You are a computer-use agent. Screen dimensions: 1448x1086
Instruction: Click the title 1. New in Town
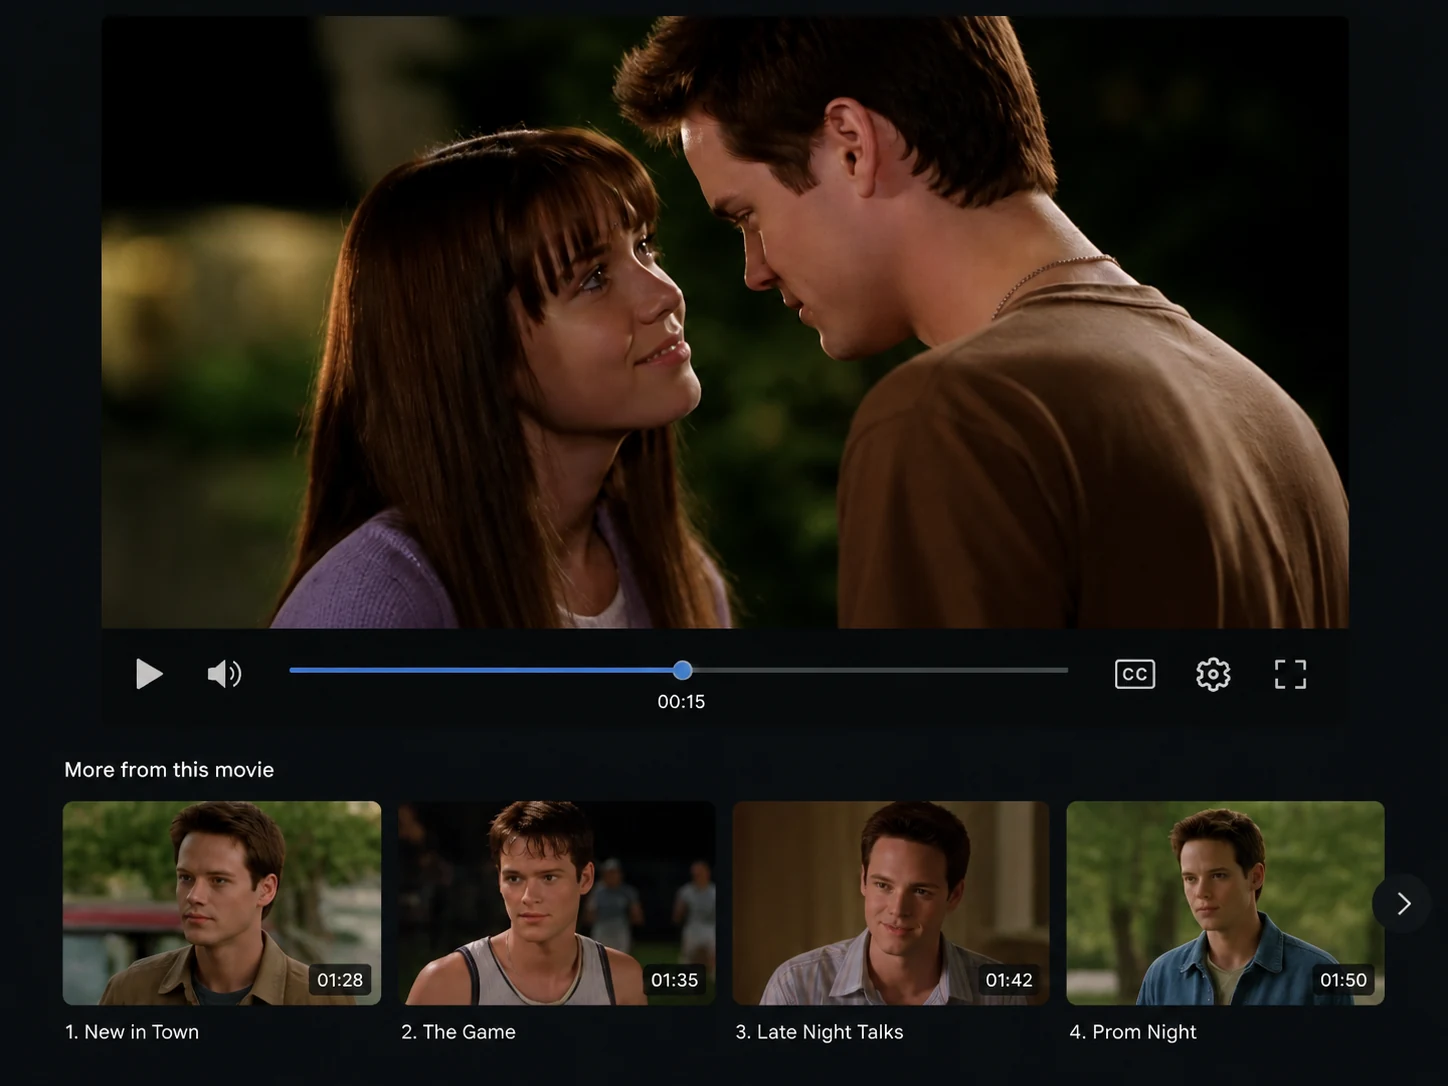click(132, 1032)
